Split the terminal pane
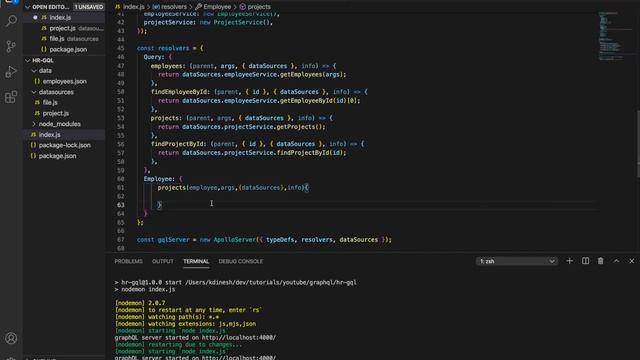 pyautogui.click(x=585, y=261)
